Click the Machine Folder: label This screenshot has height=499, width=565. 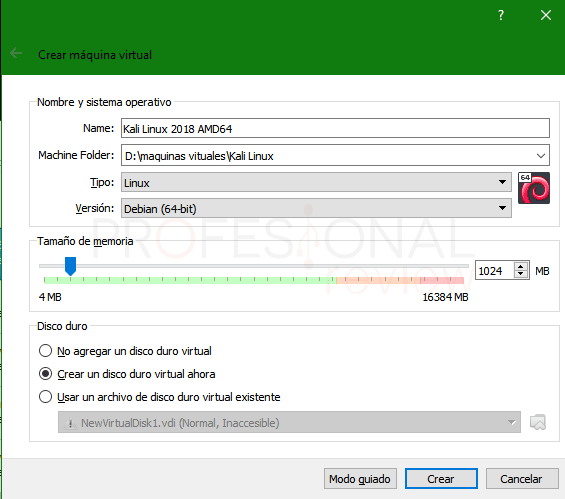tap(76, 155)
